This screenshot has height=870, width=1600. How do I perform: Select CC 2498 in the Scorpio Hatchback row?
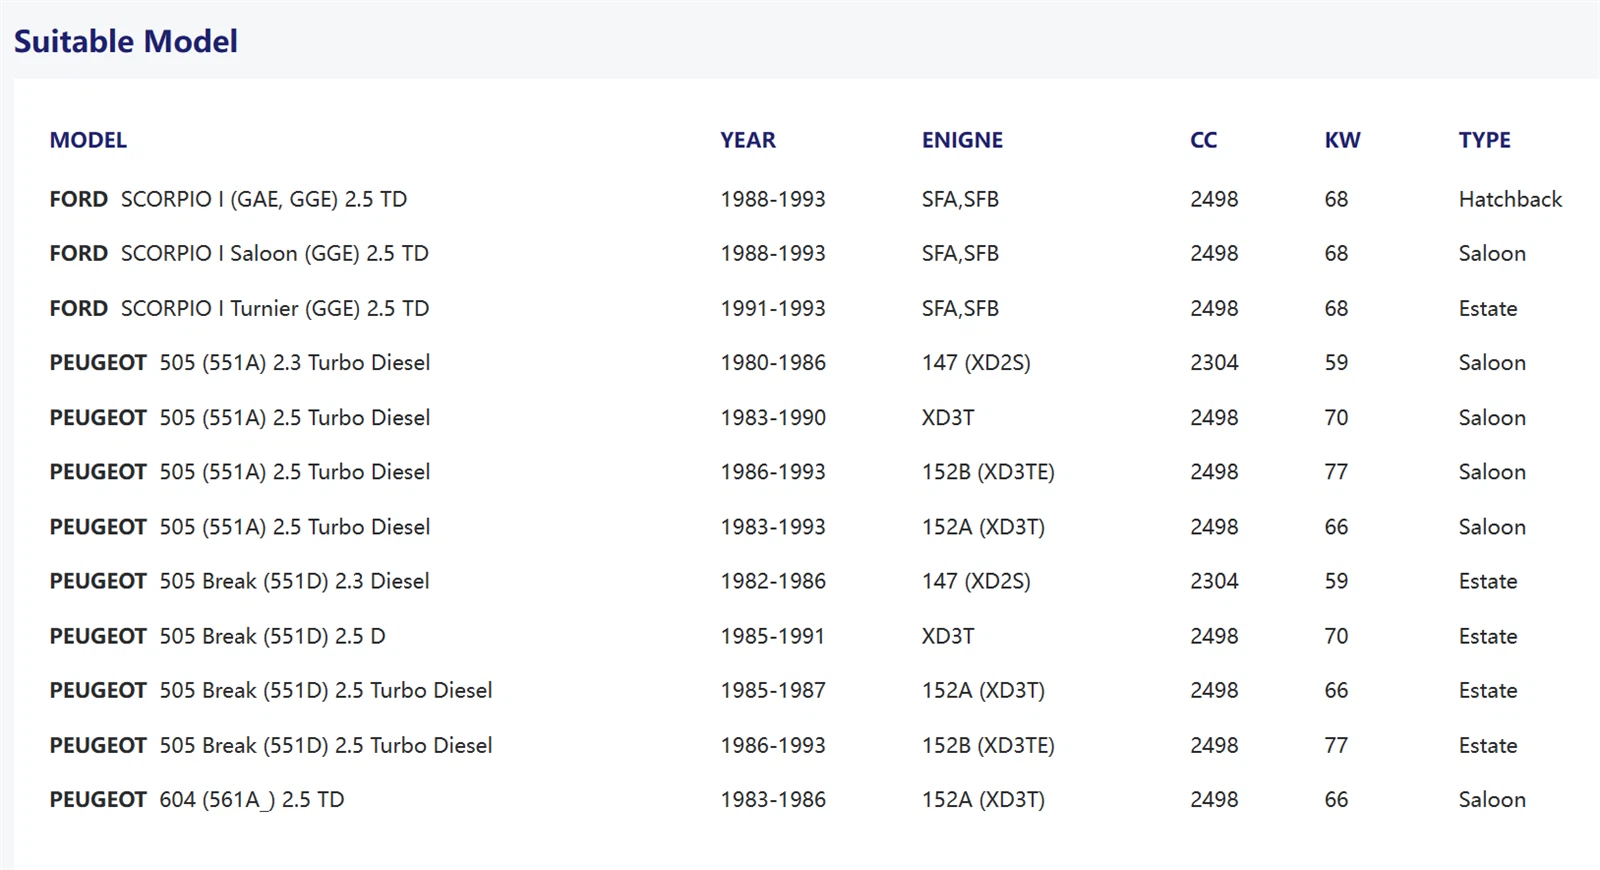1214,199
